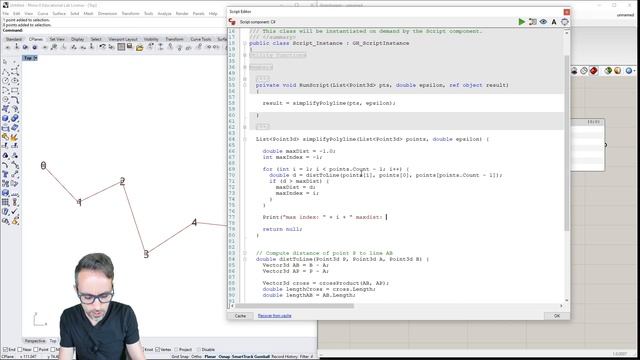Image resolution: width=640 pixels, height=360 pixels.
Task: Collapse simplifyPolyline method at line 64
Action: [x=244, y=139]
